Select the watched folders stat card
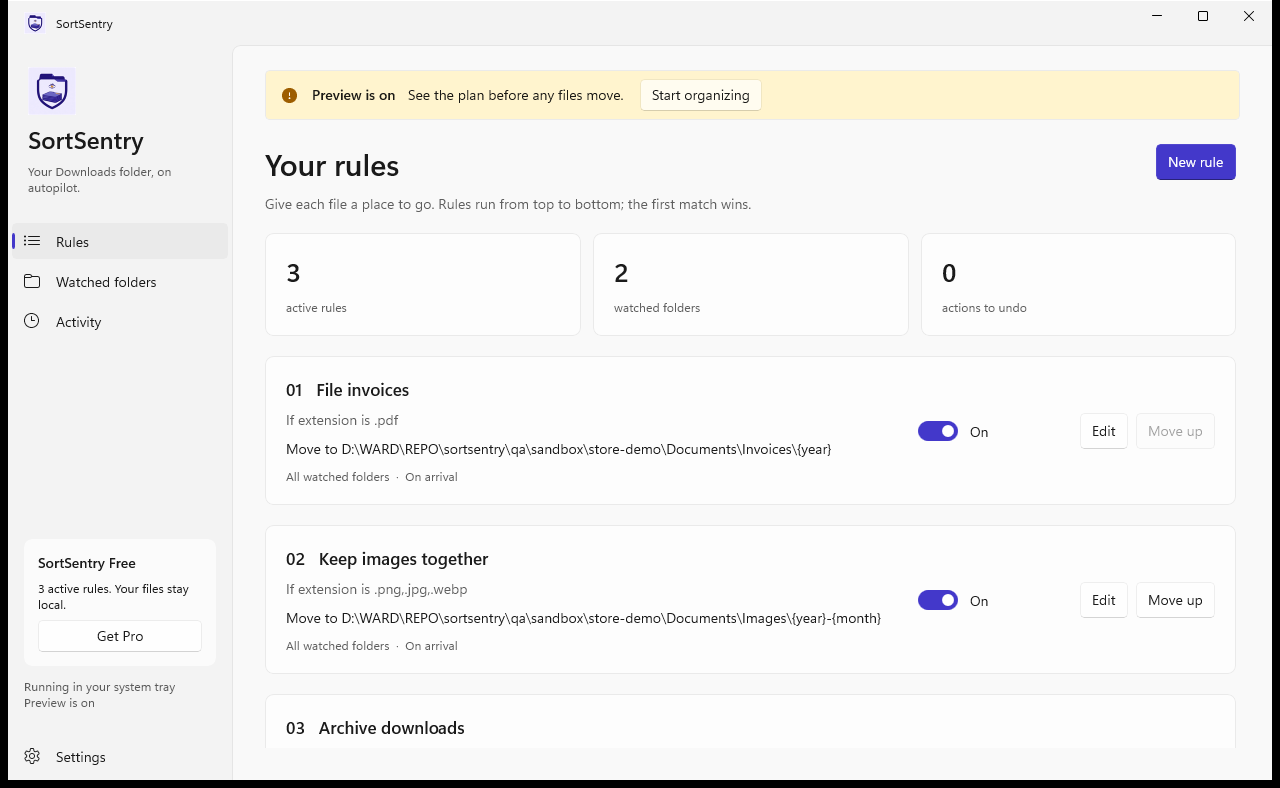The width and height of the screenshot is (1280, 788). pos(751,285)
